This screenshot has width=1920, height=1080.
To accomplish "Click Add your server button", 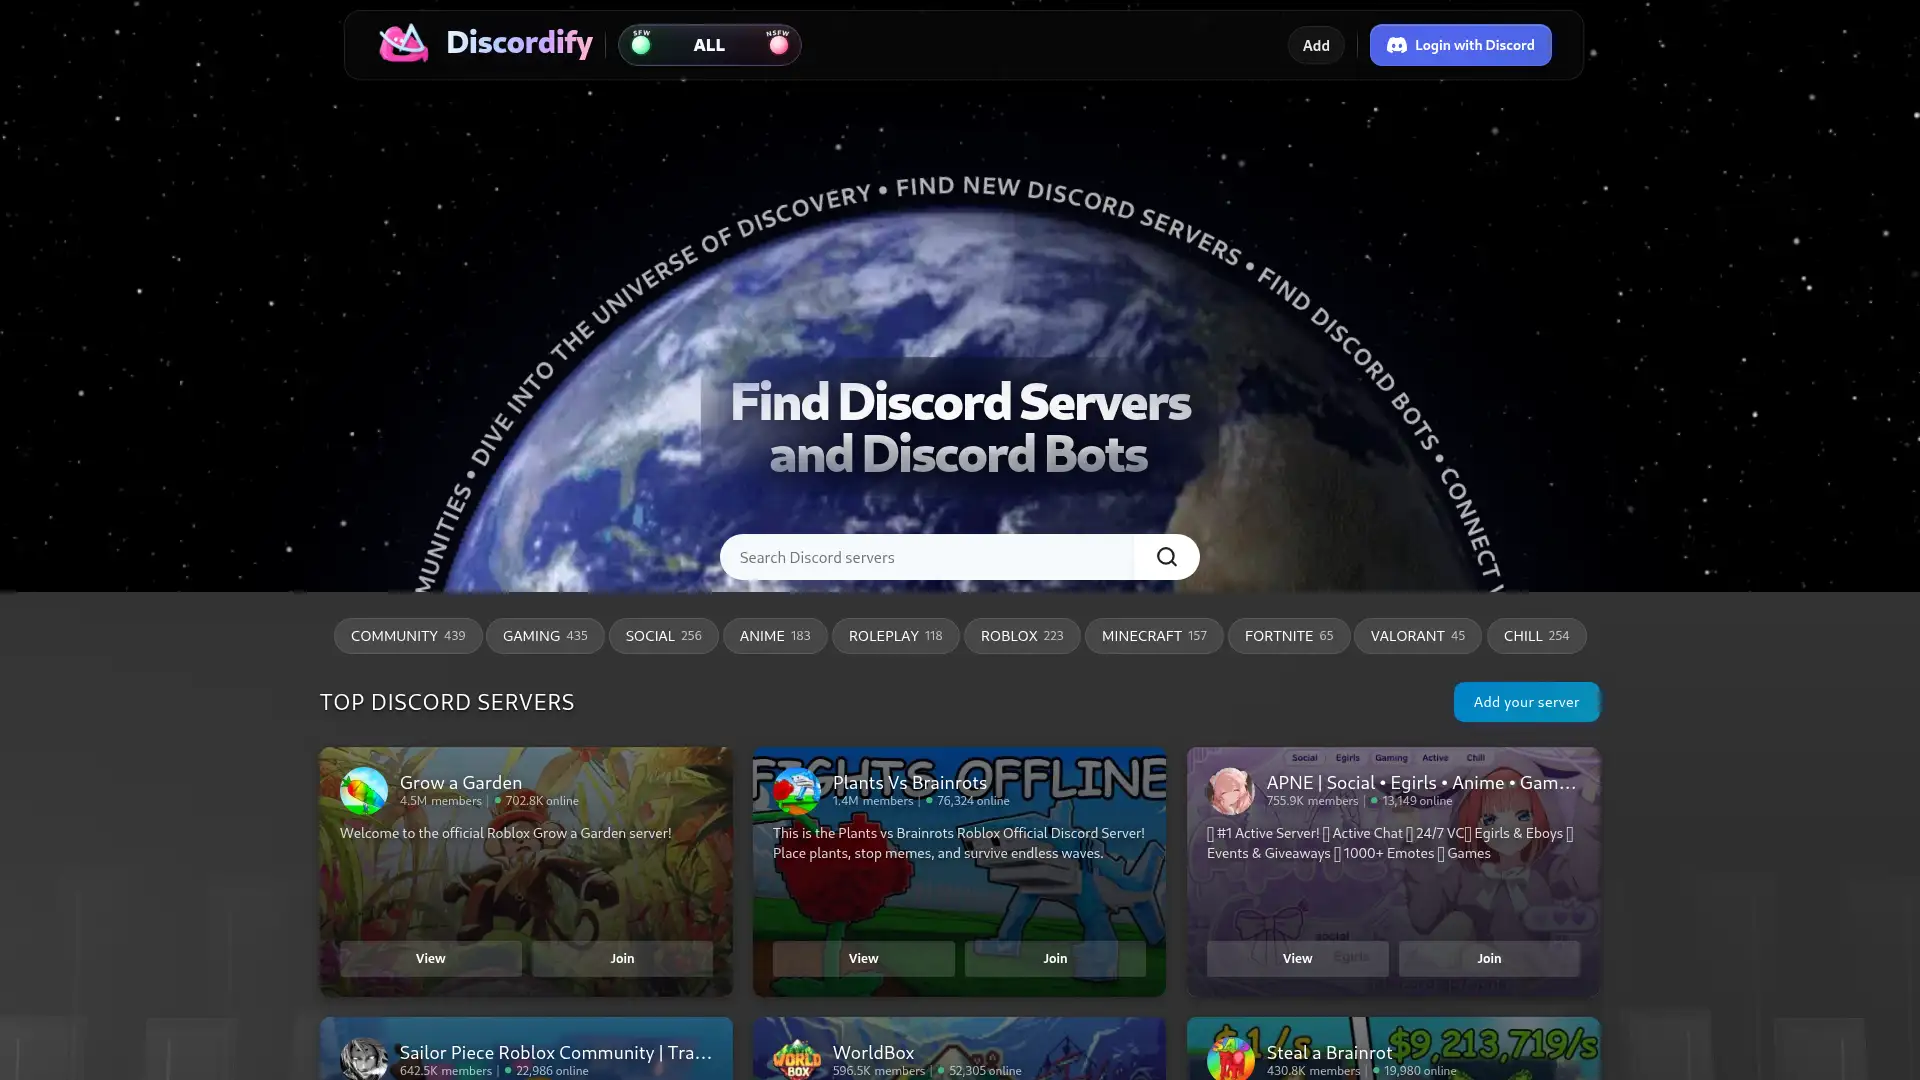I will coord(1526,702).
